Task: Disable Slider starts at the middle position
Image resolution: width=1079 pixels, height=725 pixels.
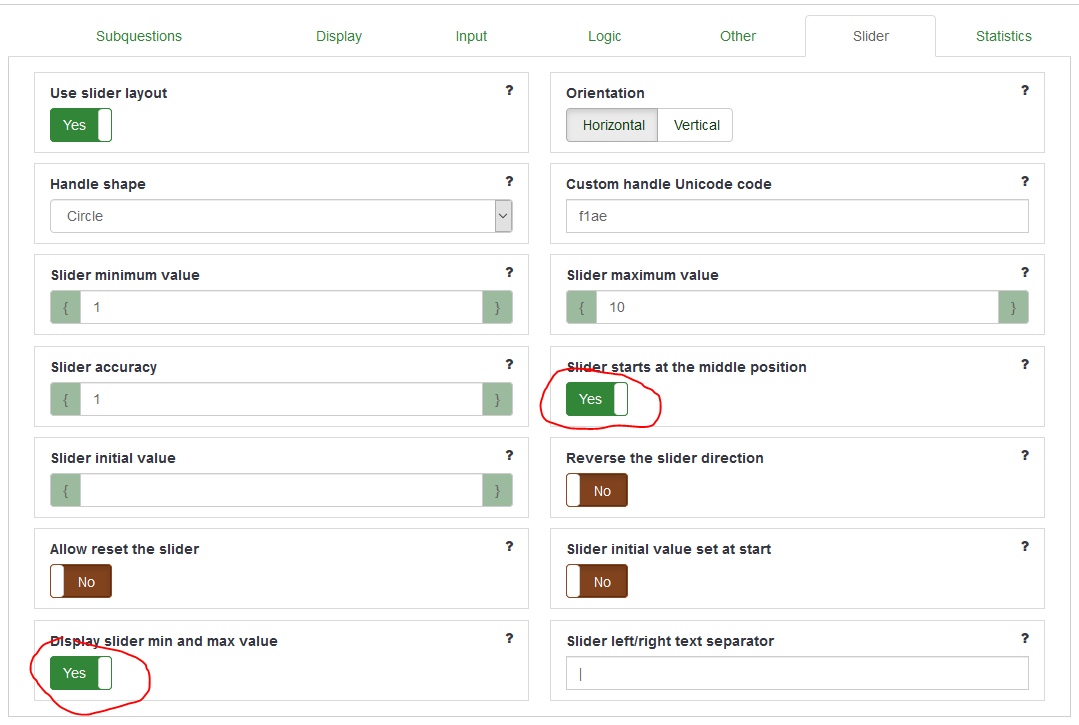Action: tap(597, 399)
